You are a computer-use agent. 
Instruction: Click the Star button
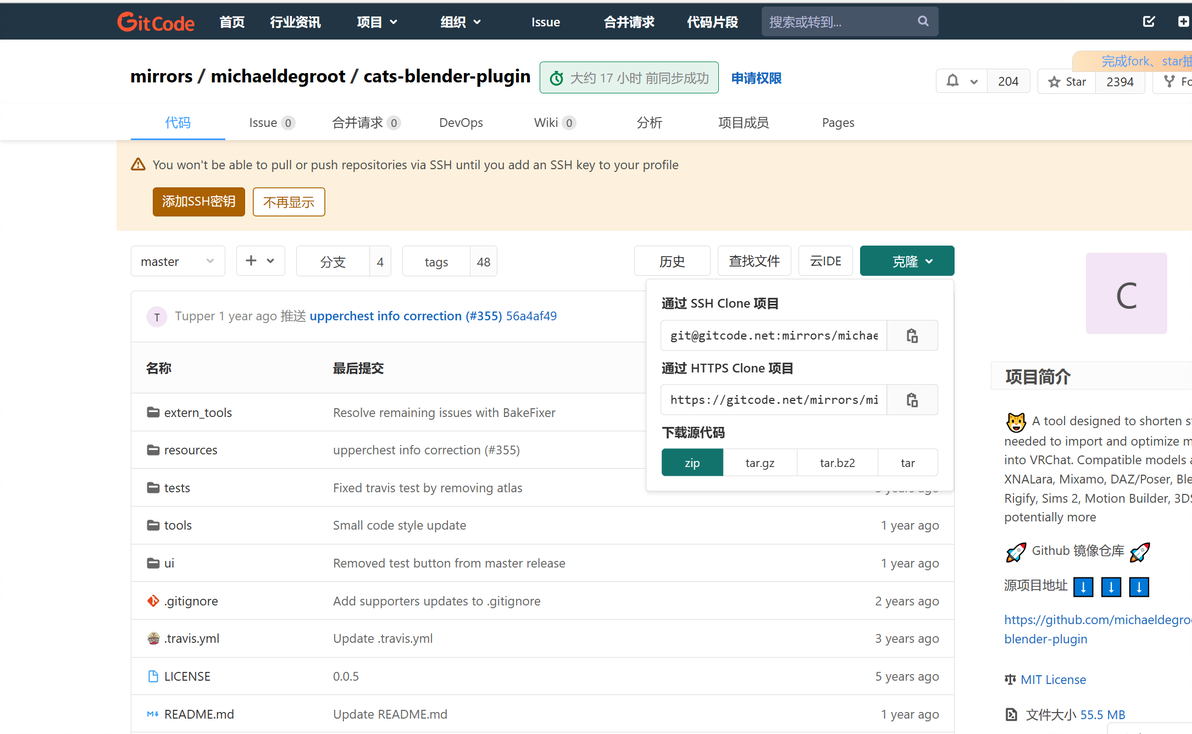point(1067,81)
